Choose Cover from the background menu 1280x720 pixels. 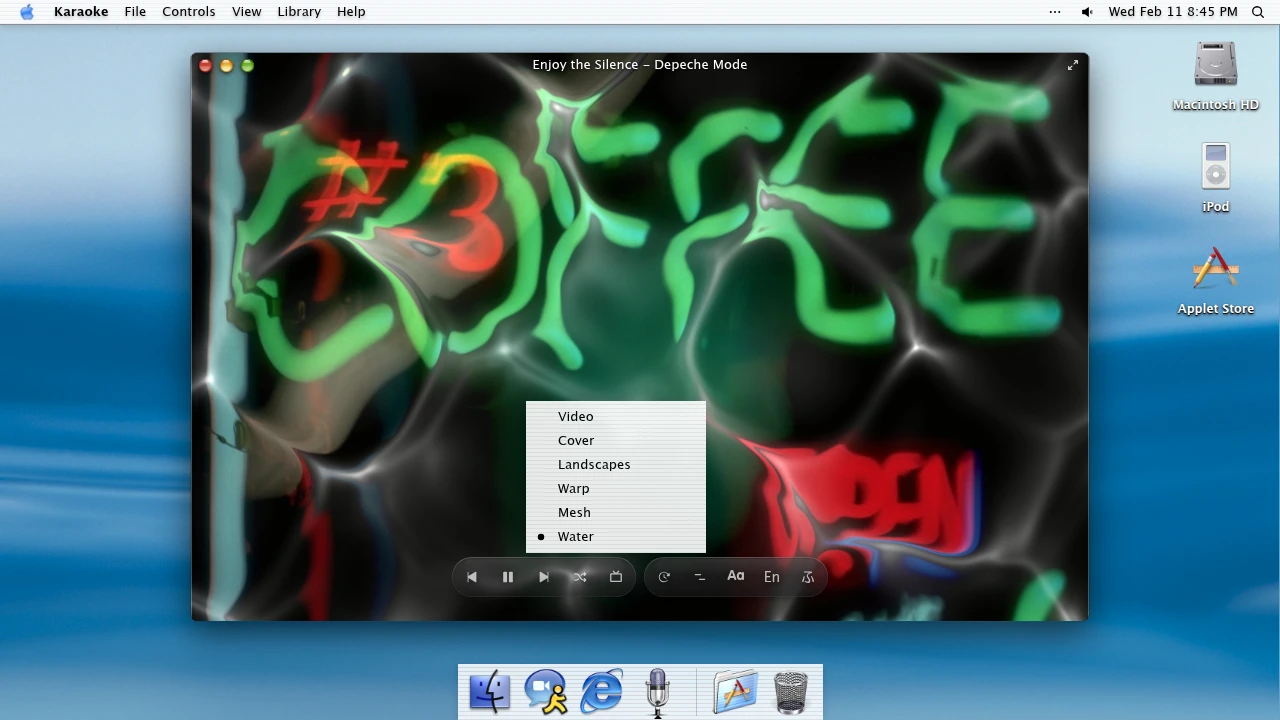(616, 440)
